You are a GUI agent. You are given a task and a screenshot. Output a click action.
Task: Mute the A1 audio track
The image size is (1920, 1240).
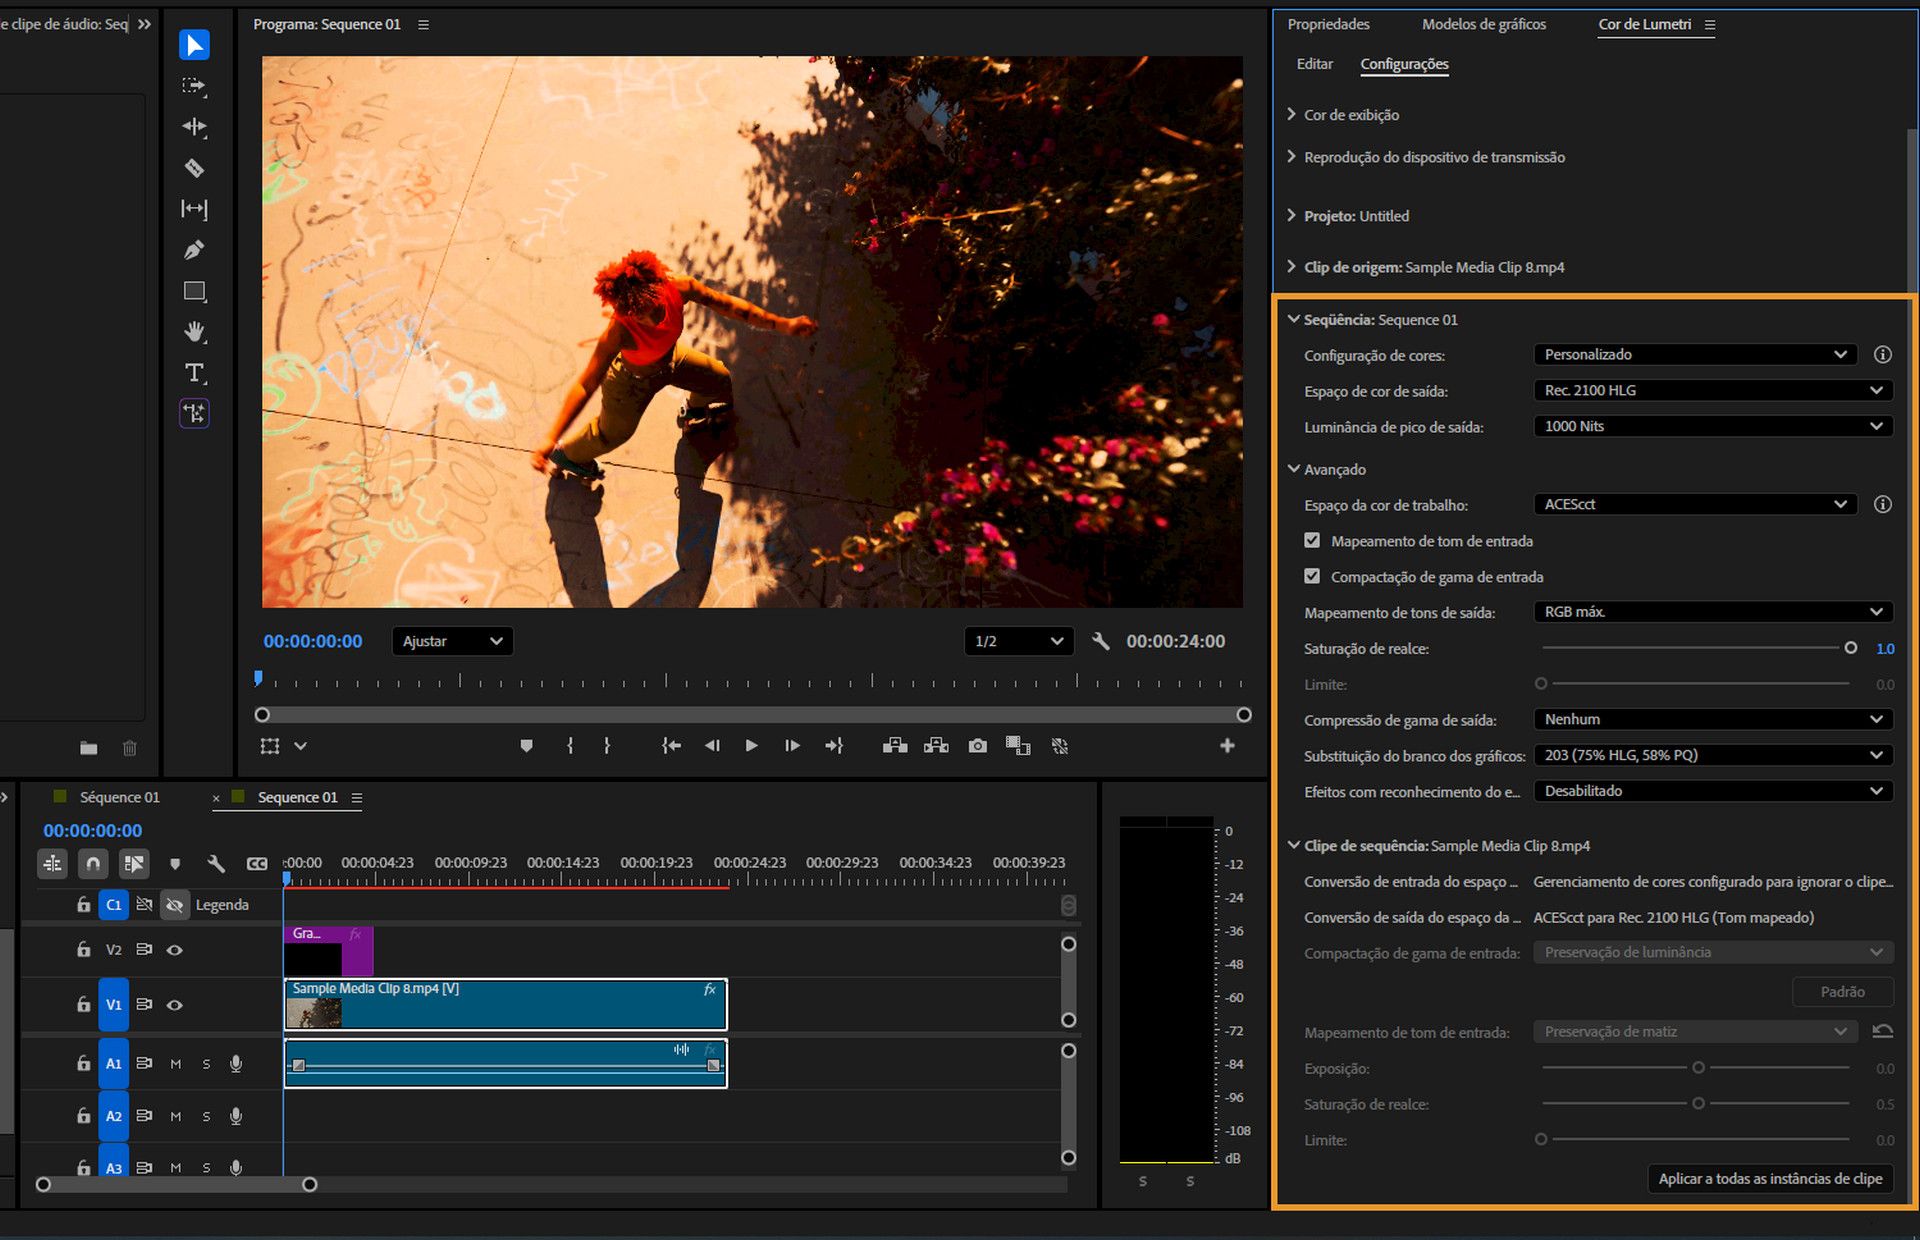[x=175, y=1063]
